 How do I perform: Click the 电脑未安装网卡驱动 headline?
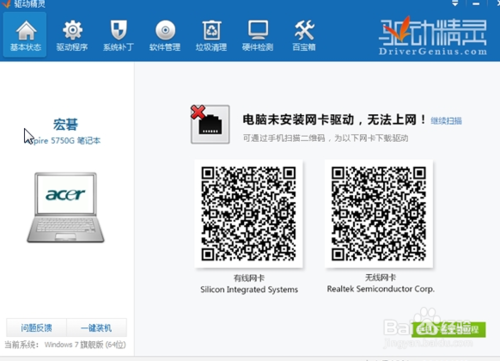coord(334,120)
